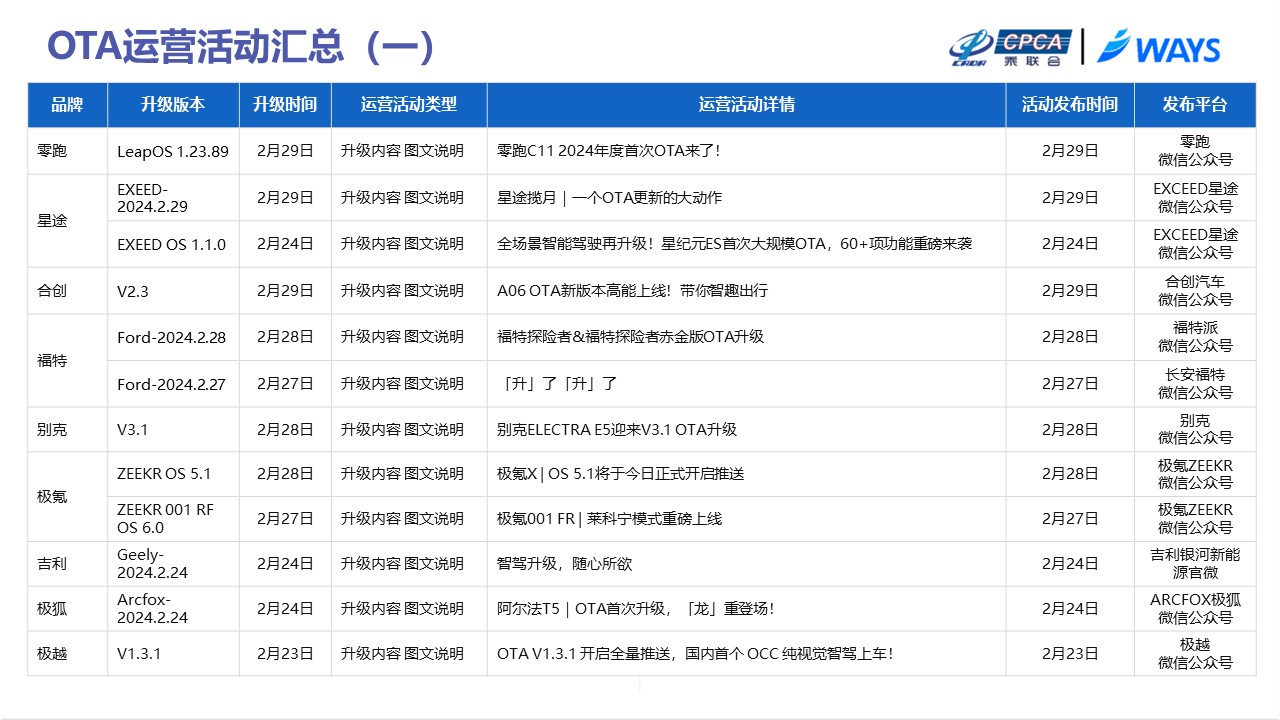Click the V3.1 version cell
The height and width of the screenshot is (720, 1280).
pos(173,429)
